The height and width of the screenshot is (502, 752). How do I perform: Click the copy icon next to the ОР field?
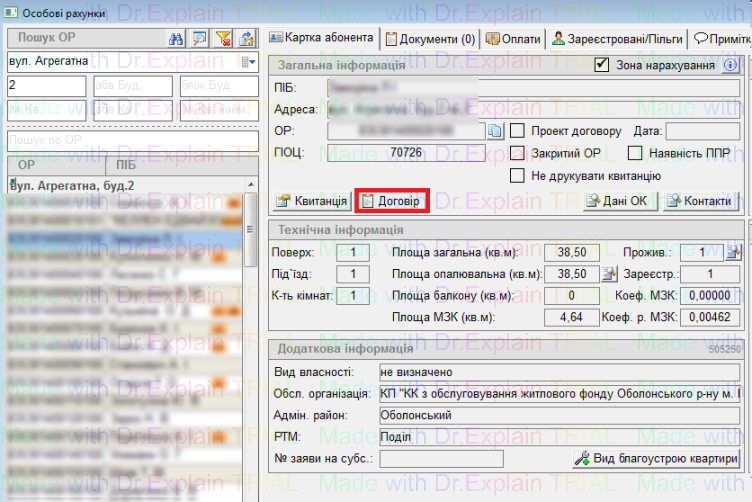tap(496, 130)
